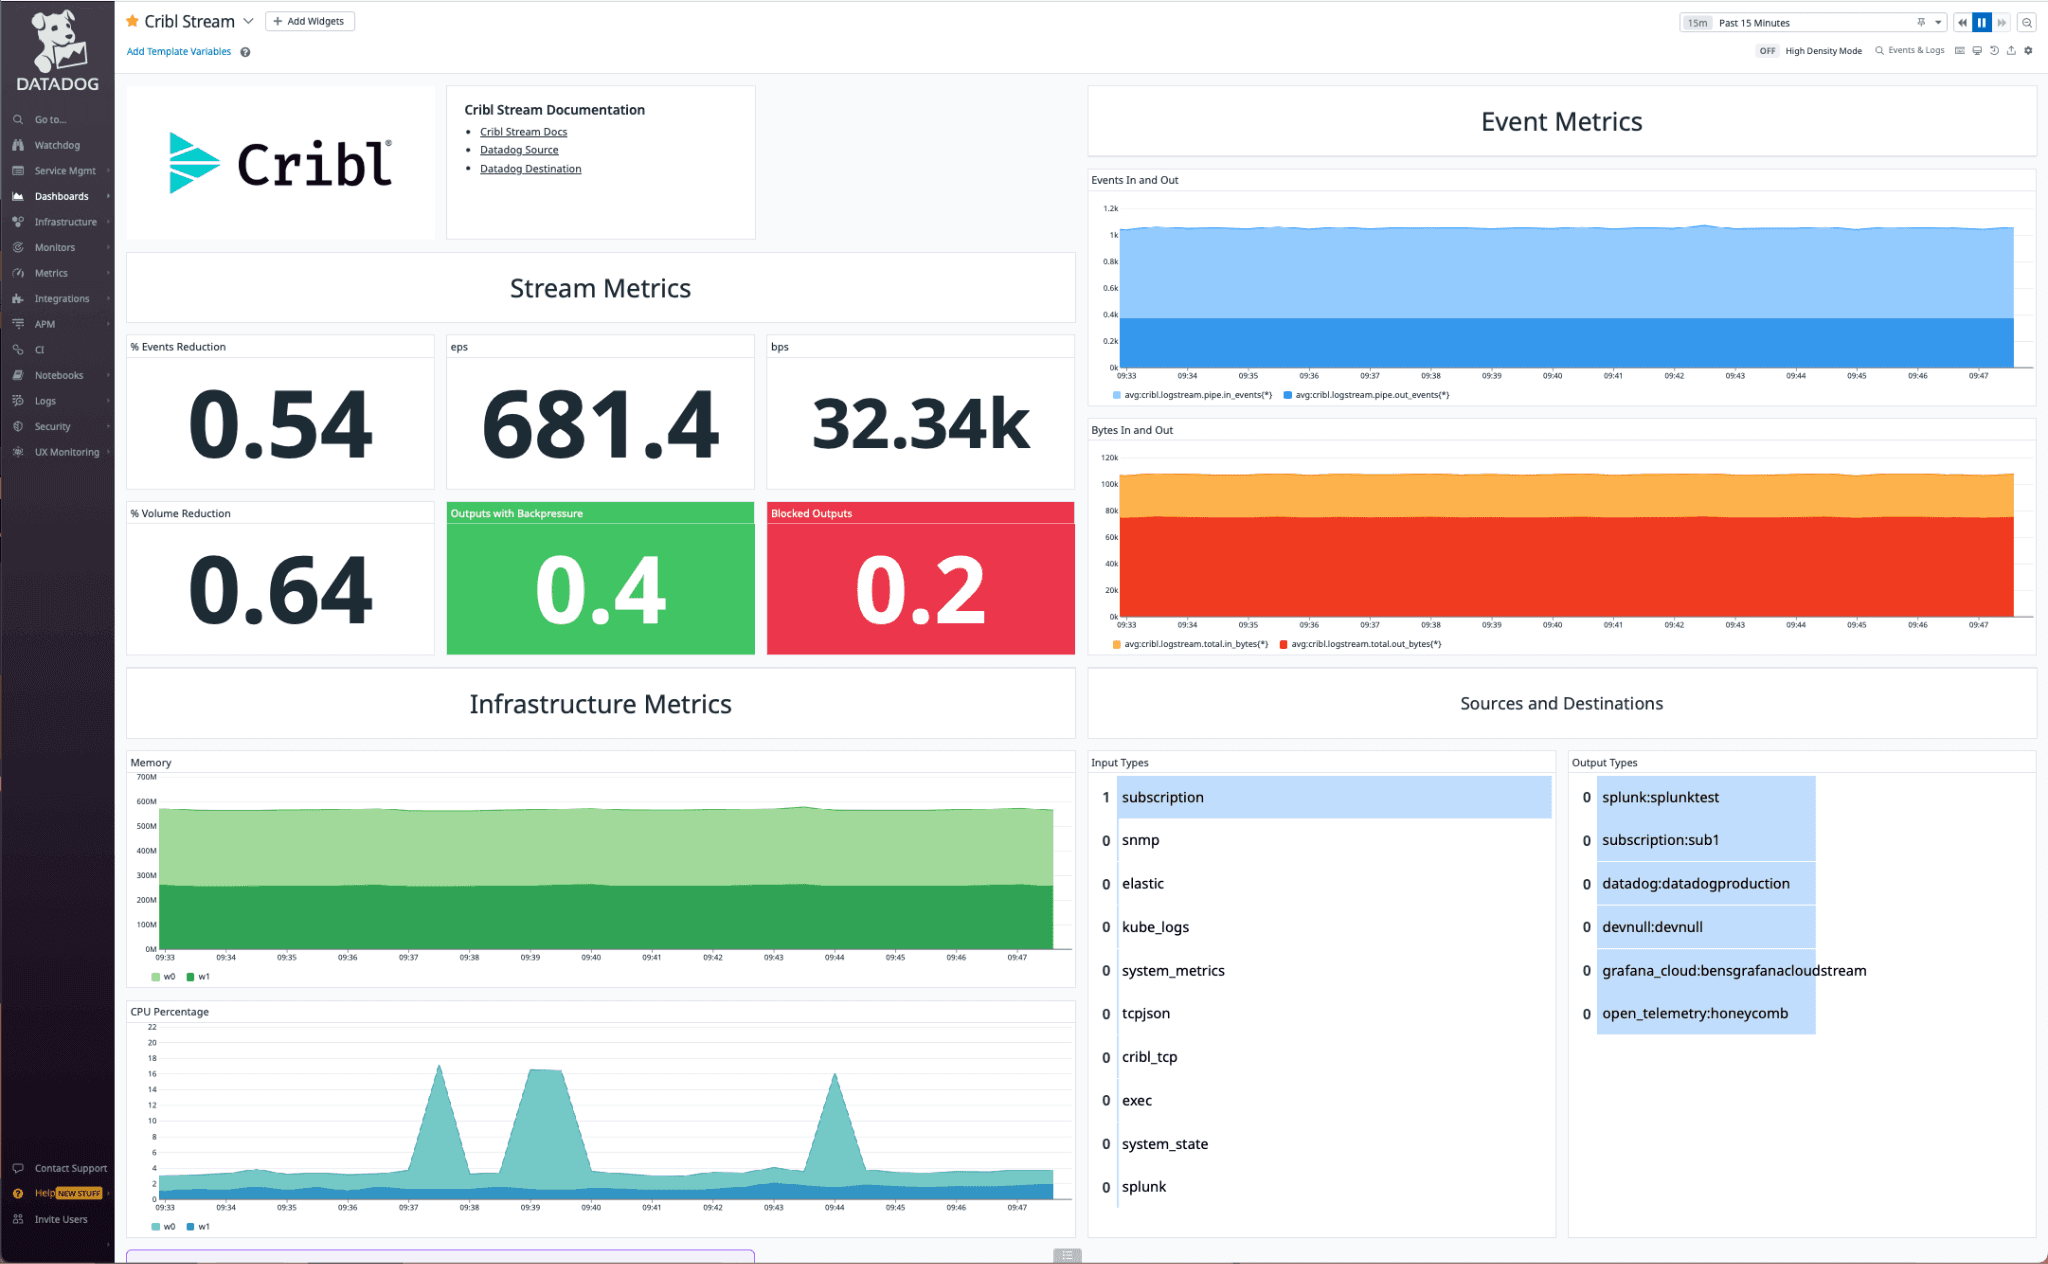Open Logs in the sidebar

pos(45,401)
